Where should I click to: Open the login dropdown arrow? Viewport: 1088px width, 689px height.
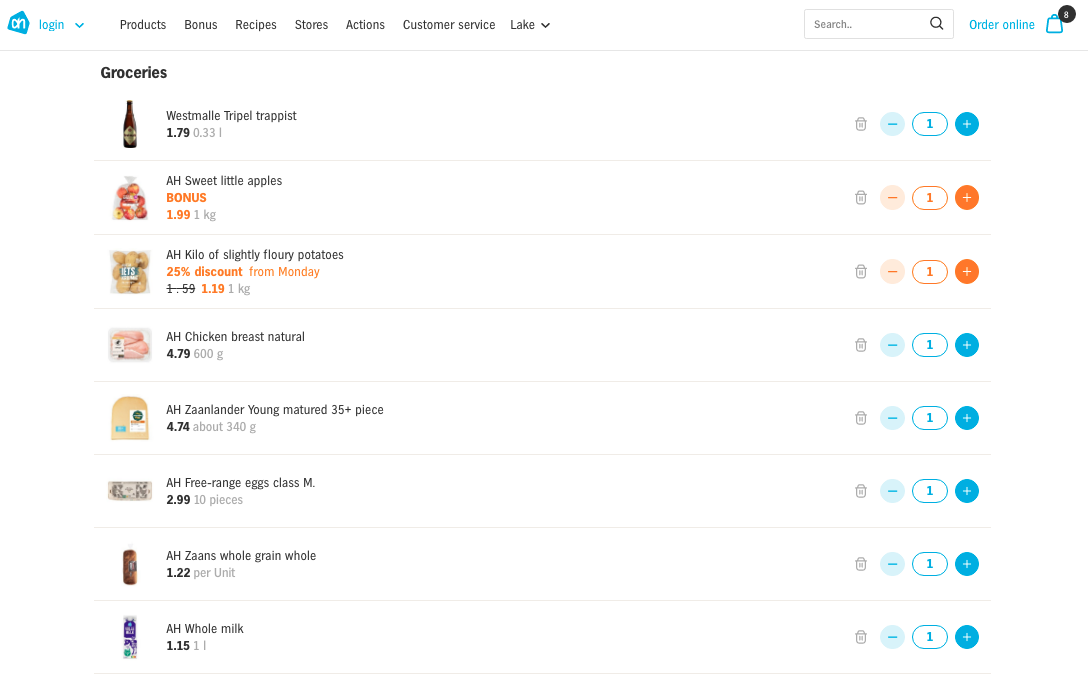coord(80,26)
